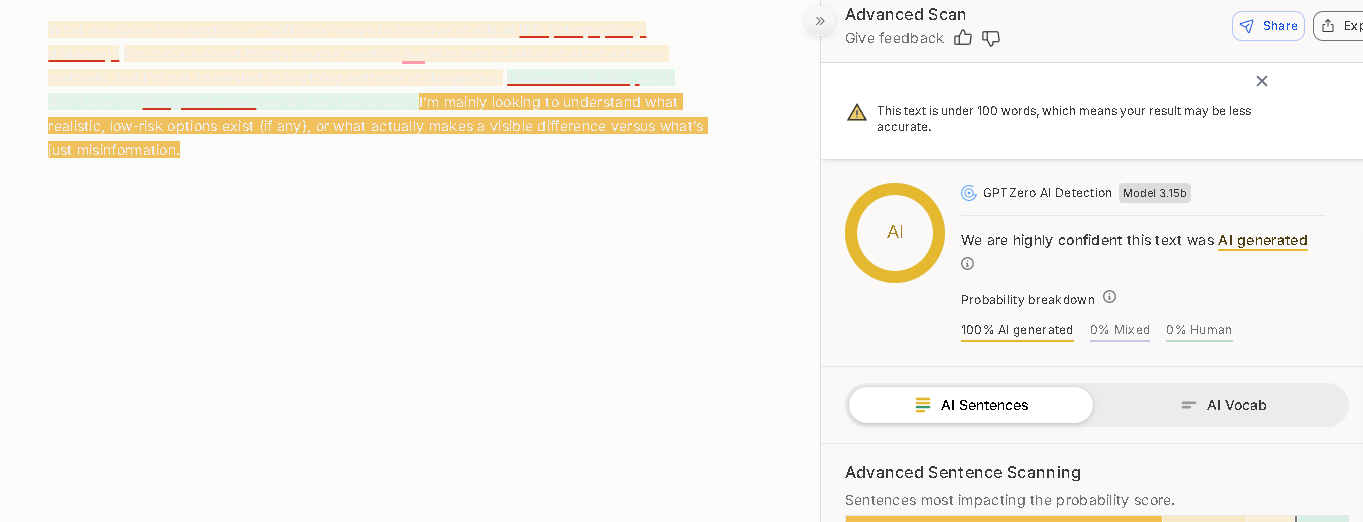Select the 0% Mixed breakdown
The height and width of the screenshot is (522, 1363).
[x=1120, y=330]
